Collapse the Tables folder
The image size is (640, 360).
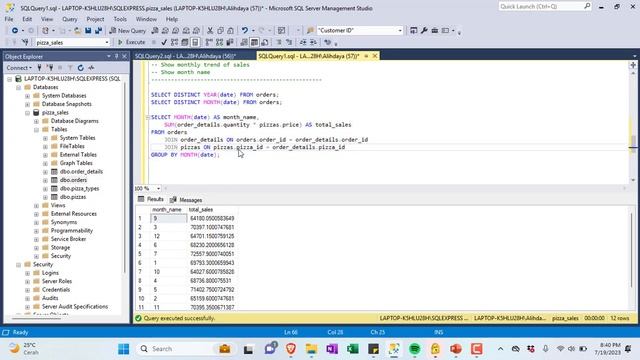[36, 130]
